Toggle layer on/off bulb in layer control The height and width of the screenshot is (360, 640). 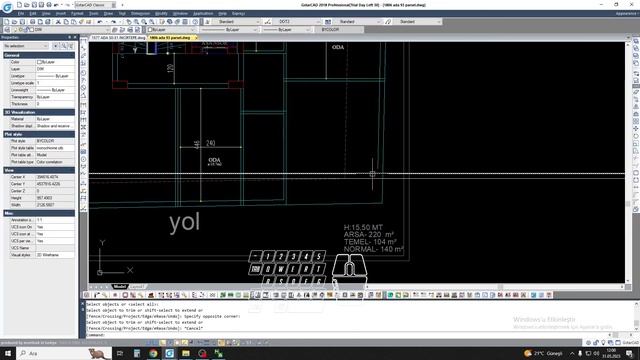coord(15,30)
